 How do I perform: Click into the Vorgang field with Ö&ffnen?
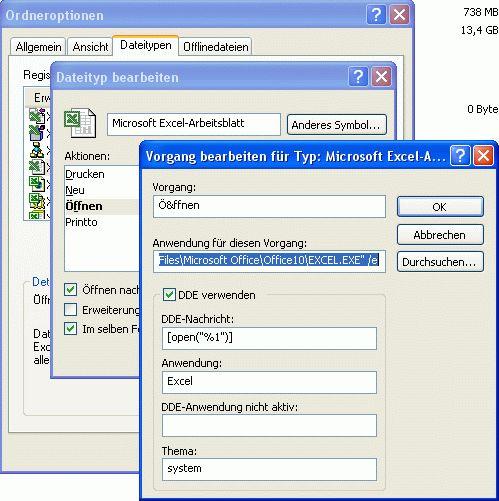click(x=269, y=206)
